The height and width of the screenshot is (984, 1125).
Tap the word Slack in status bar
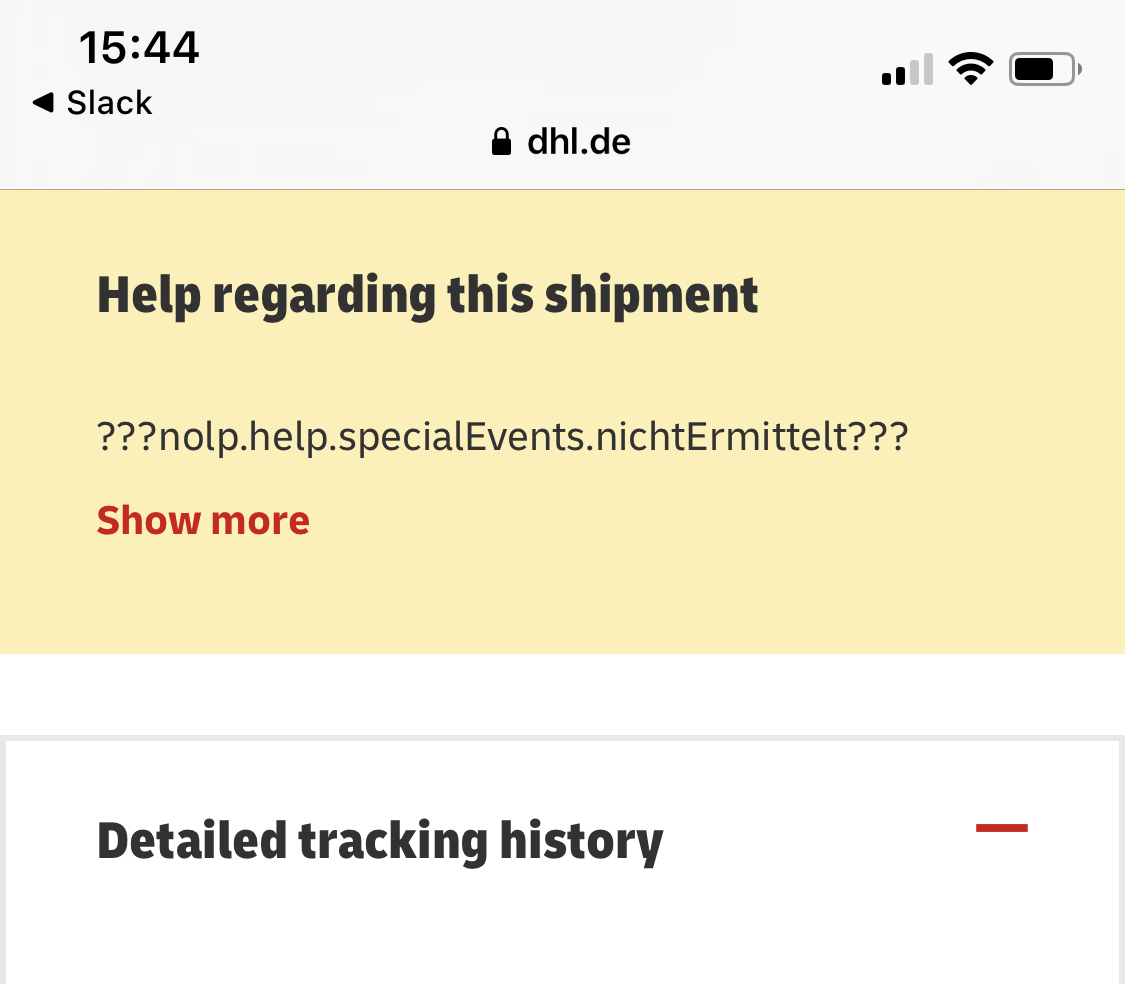(x=109, y=102)
